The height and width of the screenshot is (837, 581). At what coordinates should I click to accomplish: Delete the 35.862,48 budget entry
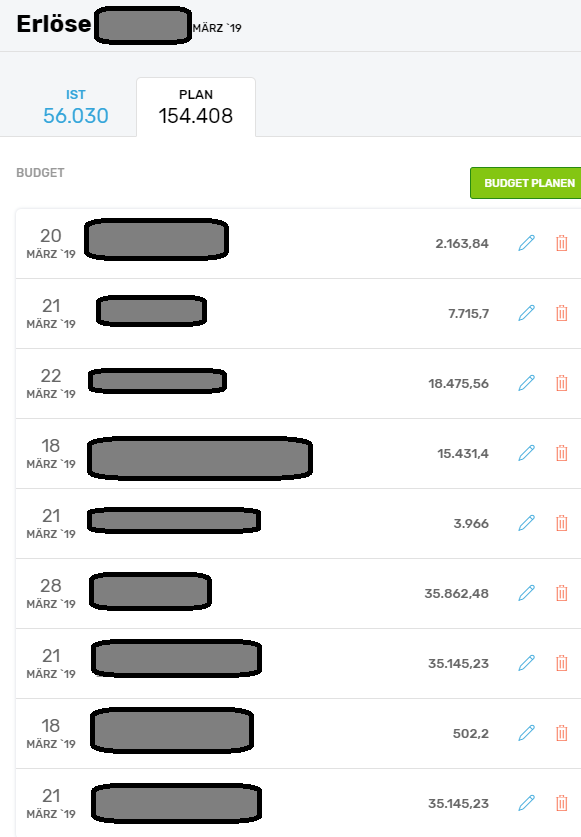coord(562,593)
